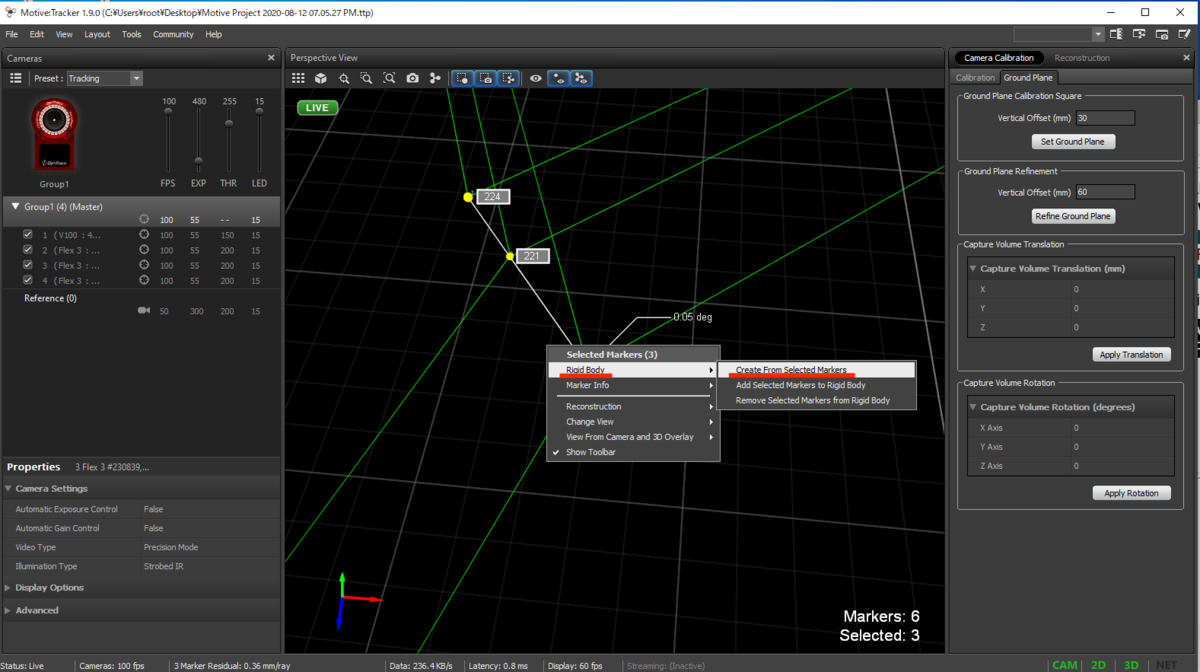The image size is (1200, 672).
Task: Click the target icon for camera 2 row
Action: point(144,250)
